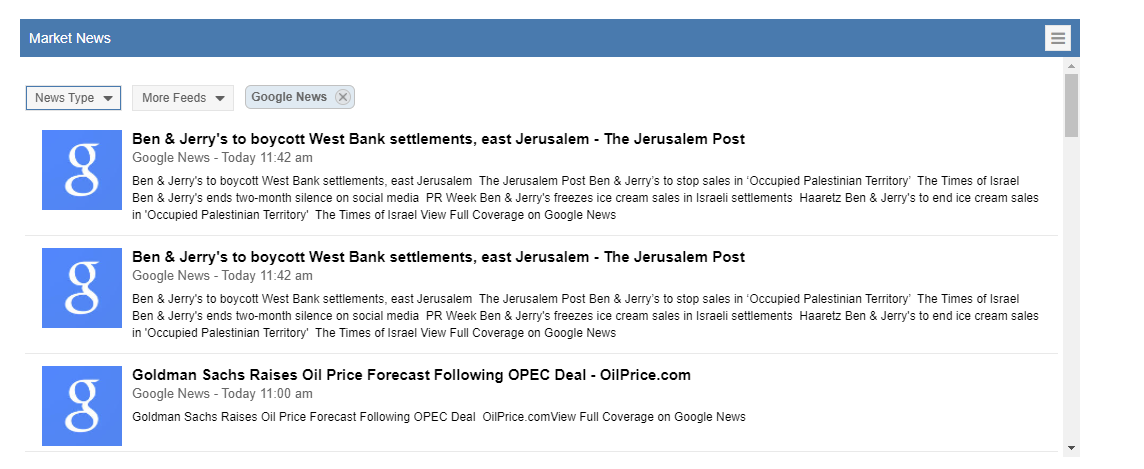The image size is (1144, 469).
Task: Open second Ben & Jerry's boycott headline
Action: click(438, 257)
